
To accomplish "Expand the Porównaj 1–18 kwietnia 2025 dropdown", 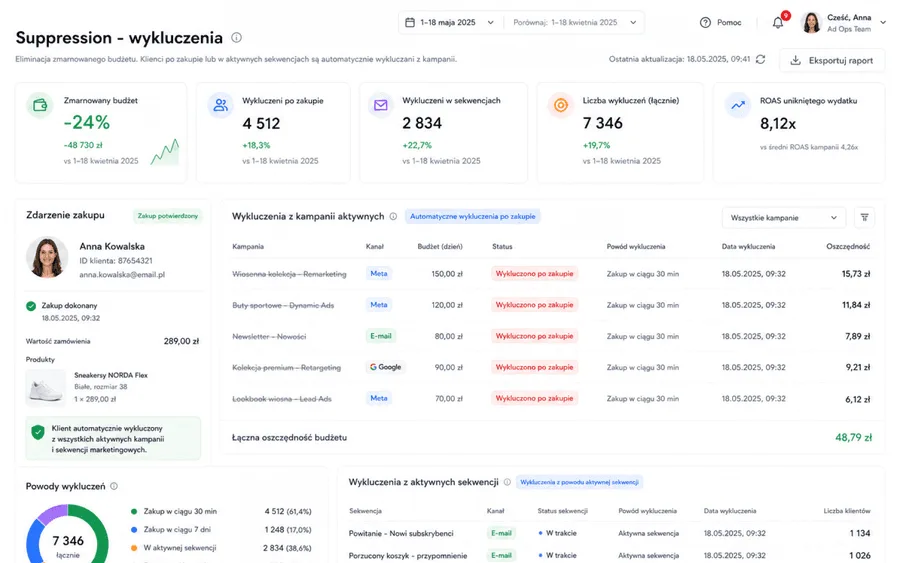I will coord(575,22).
